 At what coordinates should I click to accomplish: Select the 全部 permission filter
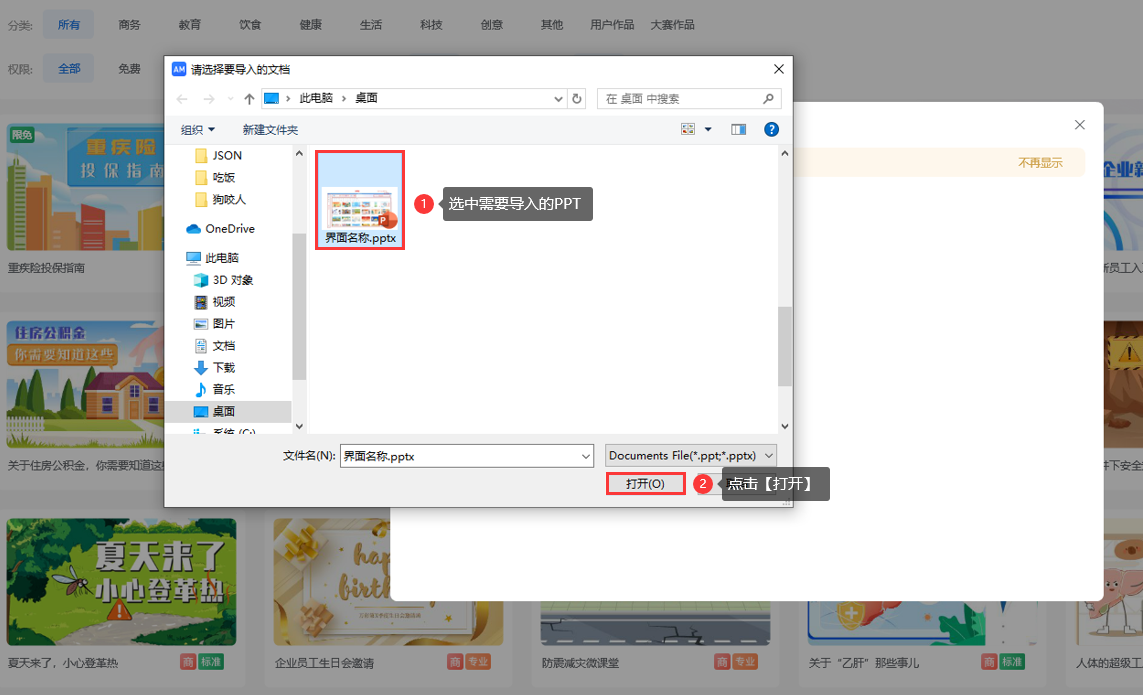(68, 69)
